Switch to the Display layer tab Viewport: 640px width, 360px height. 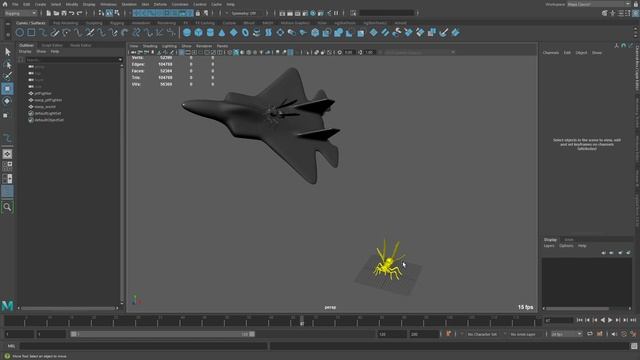coord(550,240)
